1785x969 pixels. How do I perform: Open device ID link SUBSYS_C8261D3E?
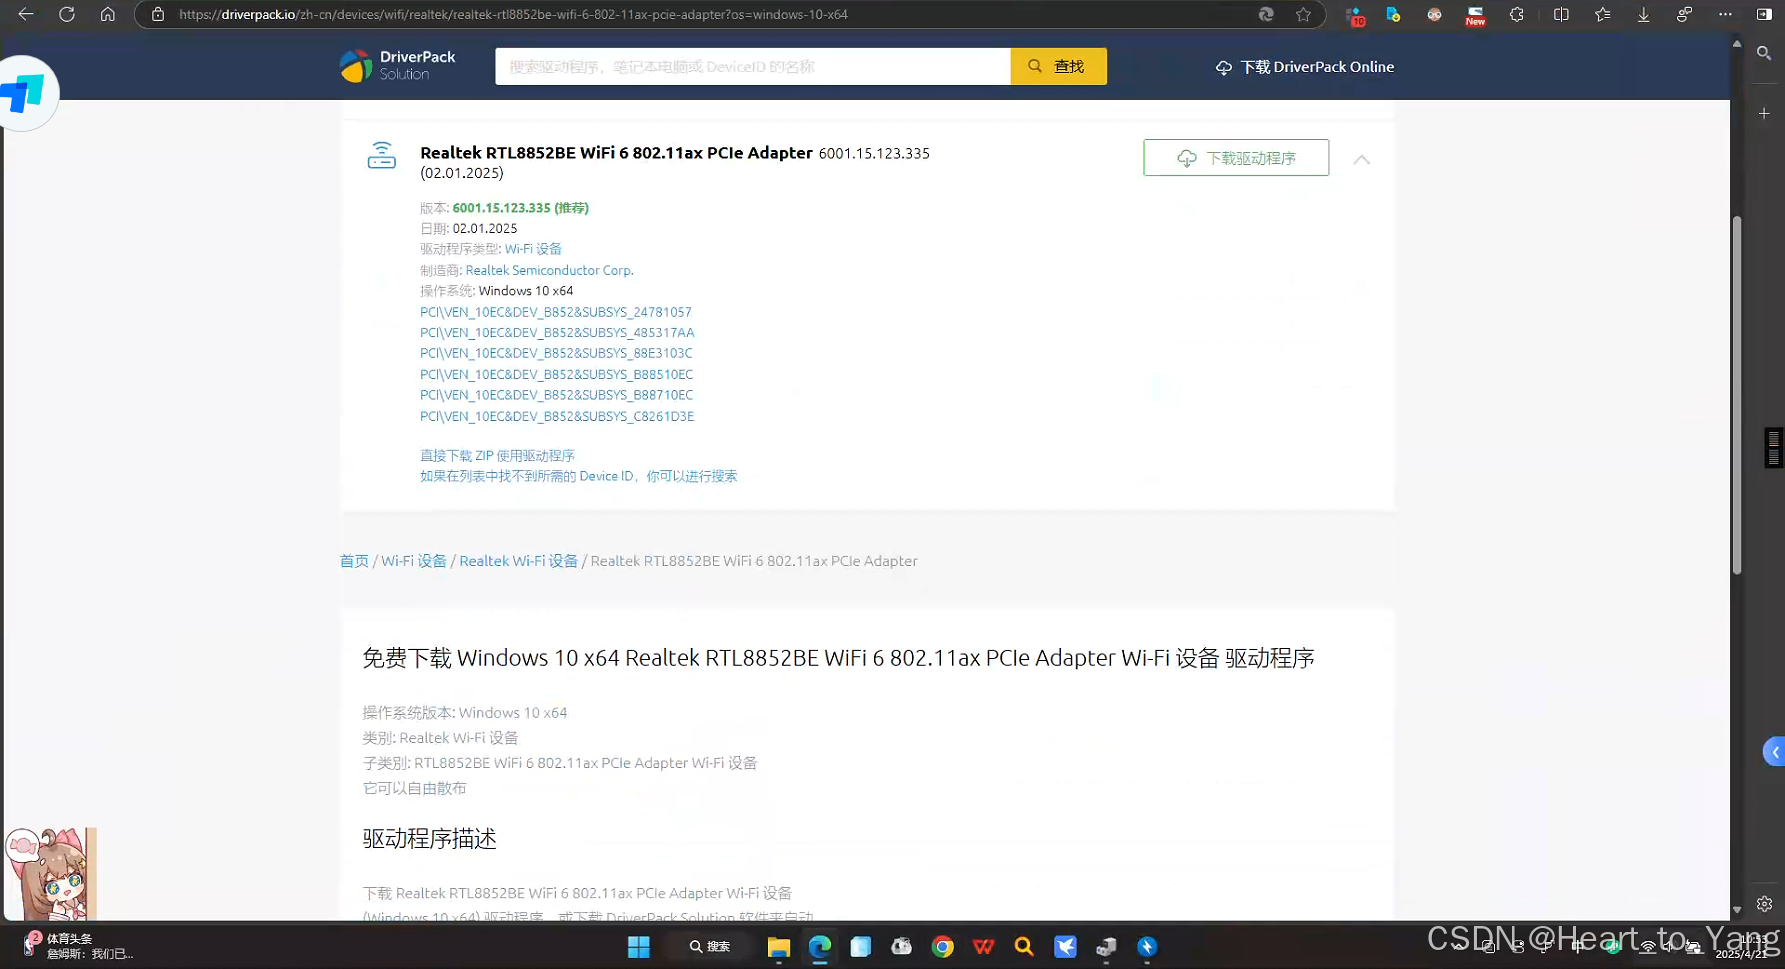(x=557, y=416)
